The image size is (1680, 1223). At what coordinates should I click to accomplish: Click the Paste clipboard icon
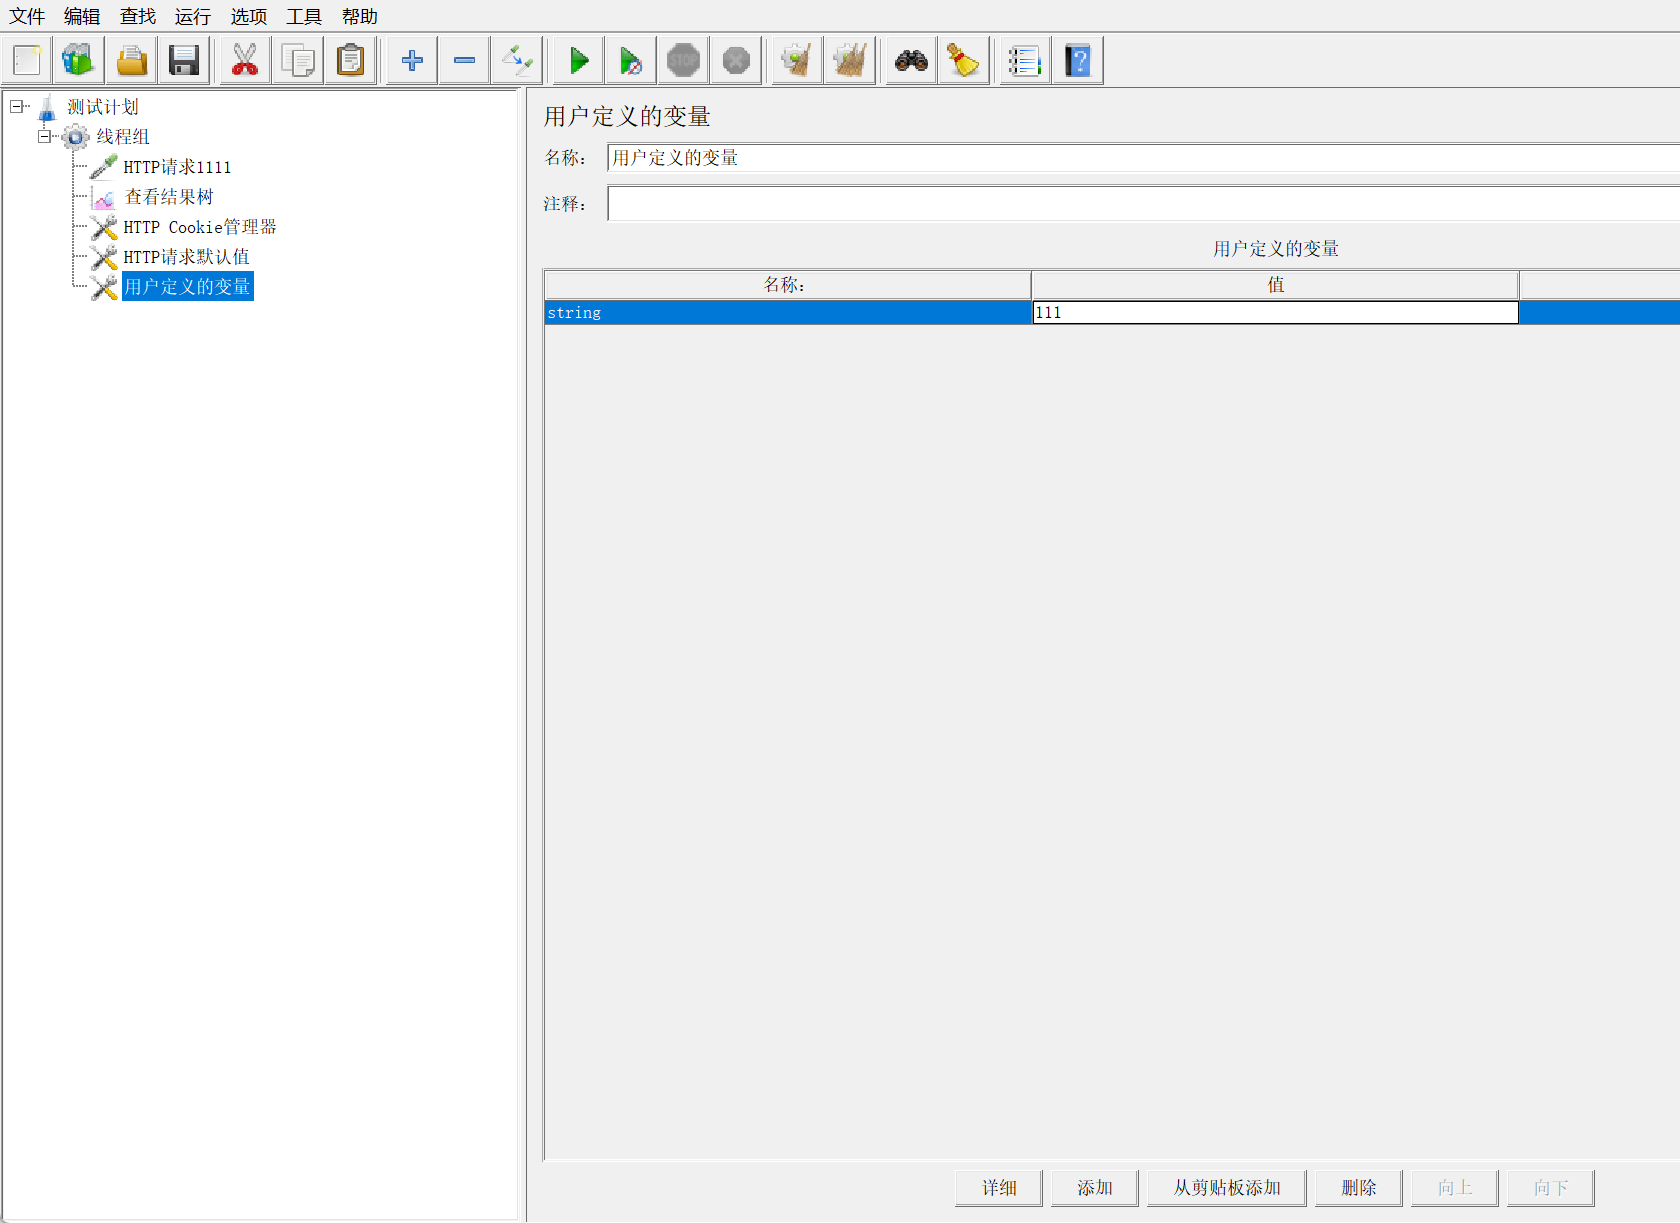pos(351,60)
